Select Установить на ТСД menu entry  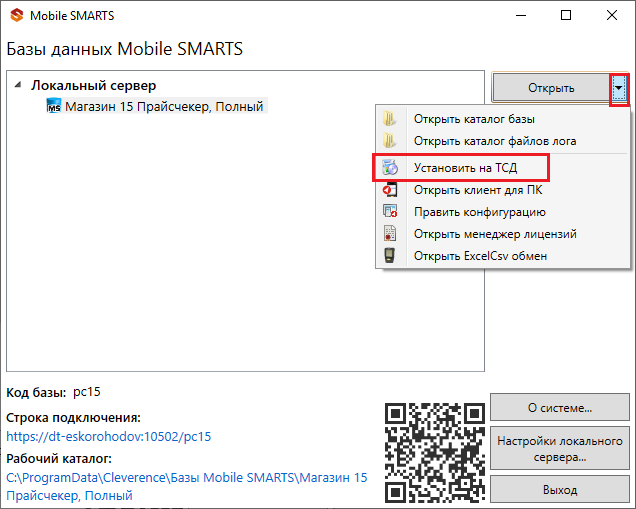coord(503,168)
